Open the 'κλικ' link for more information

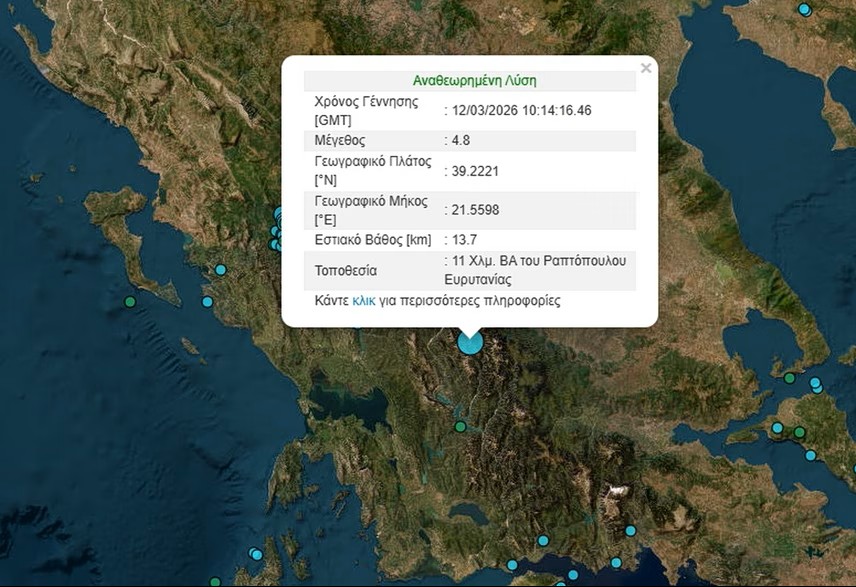[364, 301]
